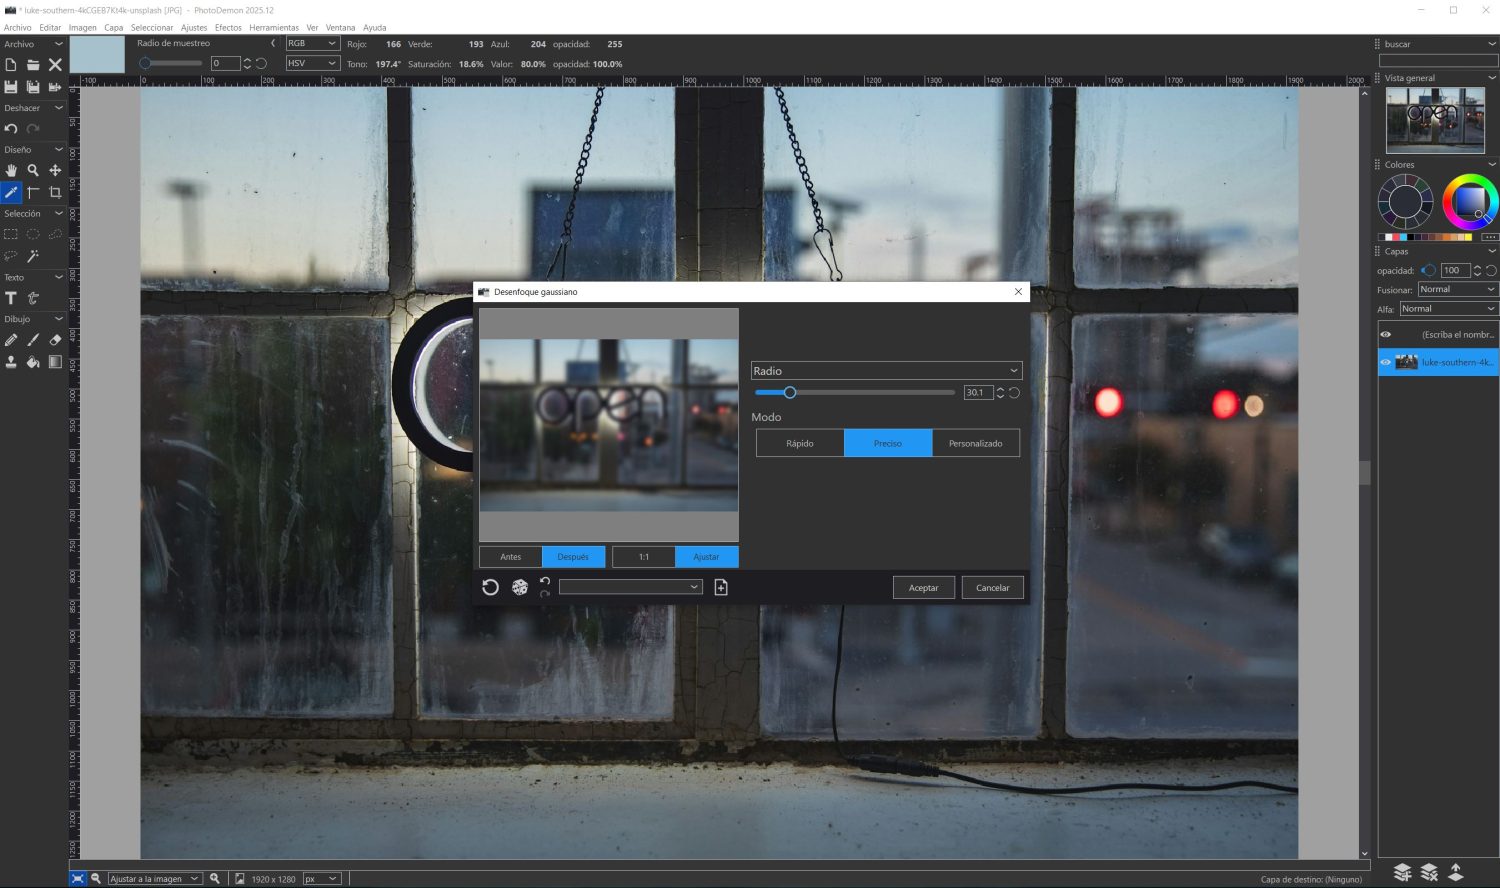Open the Fusionar blend mode dropdown
The height and width of the screenshot is (888, 1500).
coord(1457,290)
